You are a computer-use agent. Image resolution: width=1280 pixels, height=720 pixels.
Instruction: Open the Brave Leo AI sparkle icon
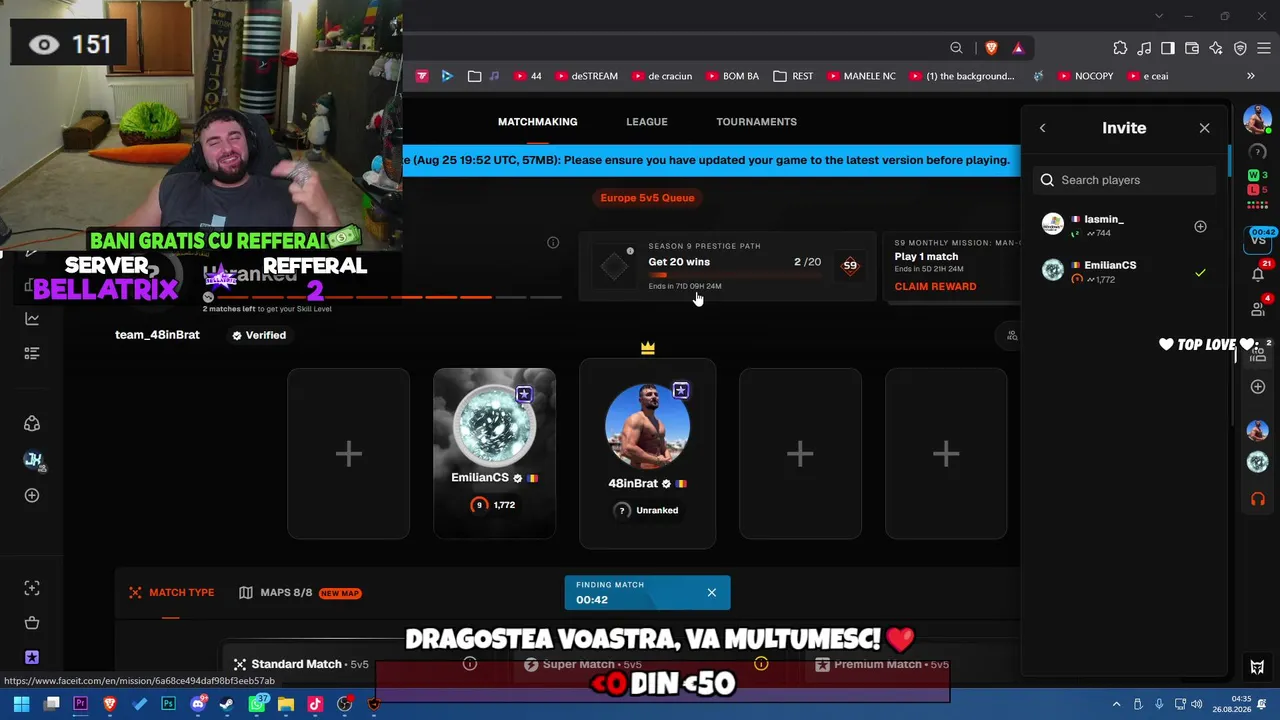tap(1216, 48)
